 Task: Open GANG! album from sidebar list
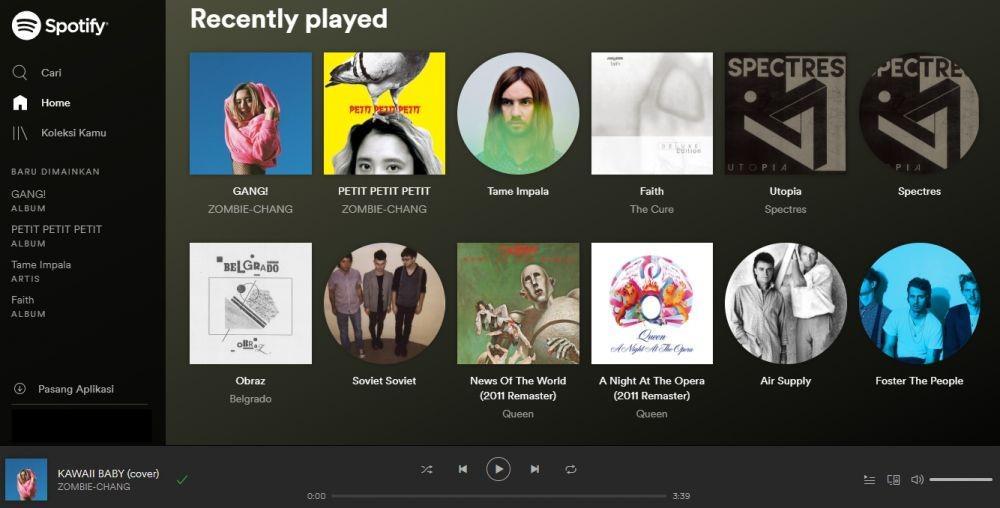pyautogui.click(x=28, y=194)
